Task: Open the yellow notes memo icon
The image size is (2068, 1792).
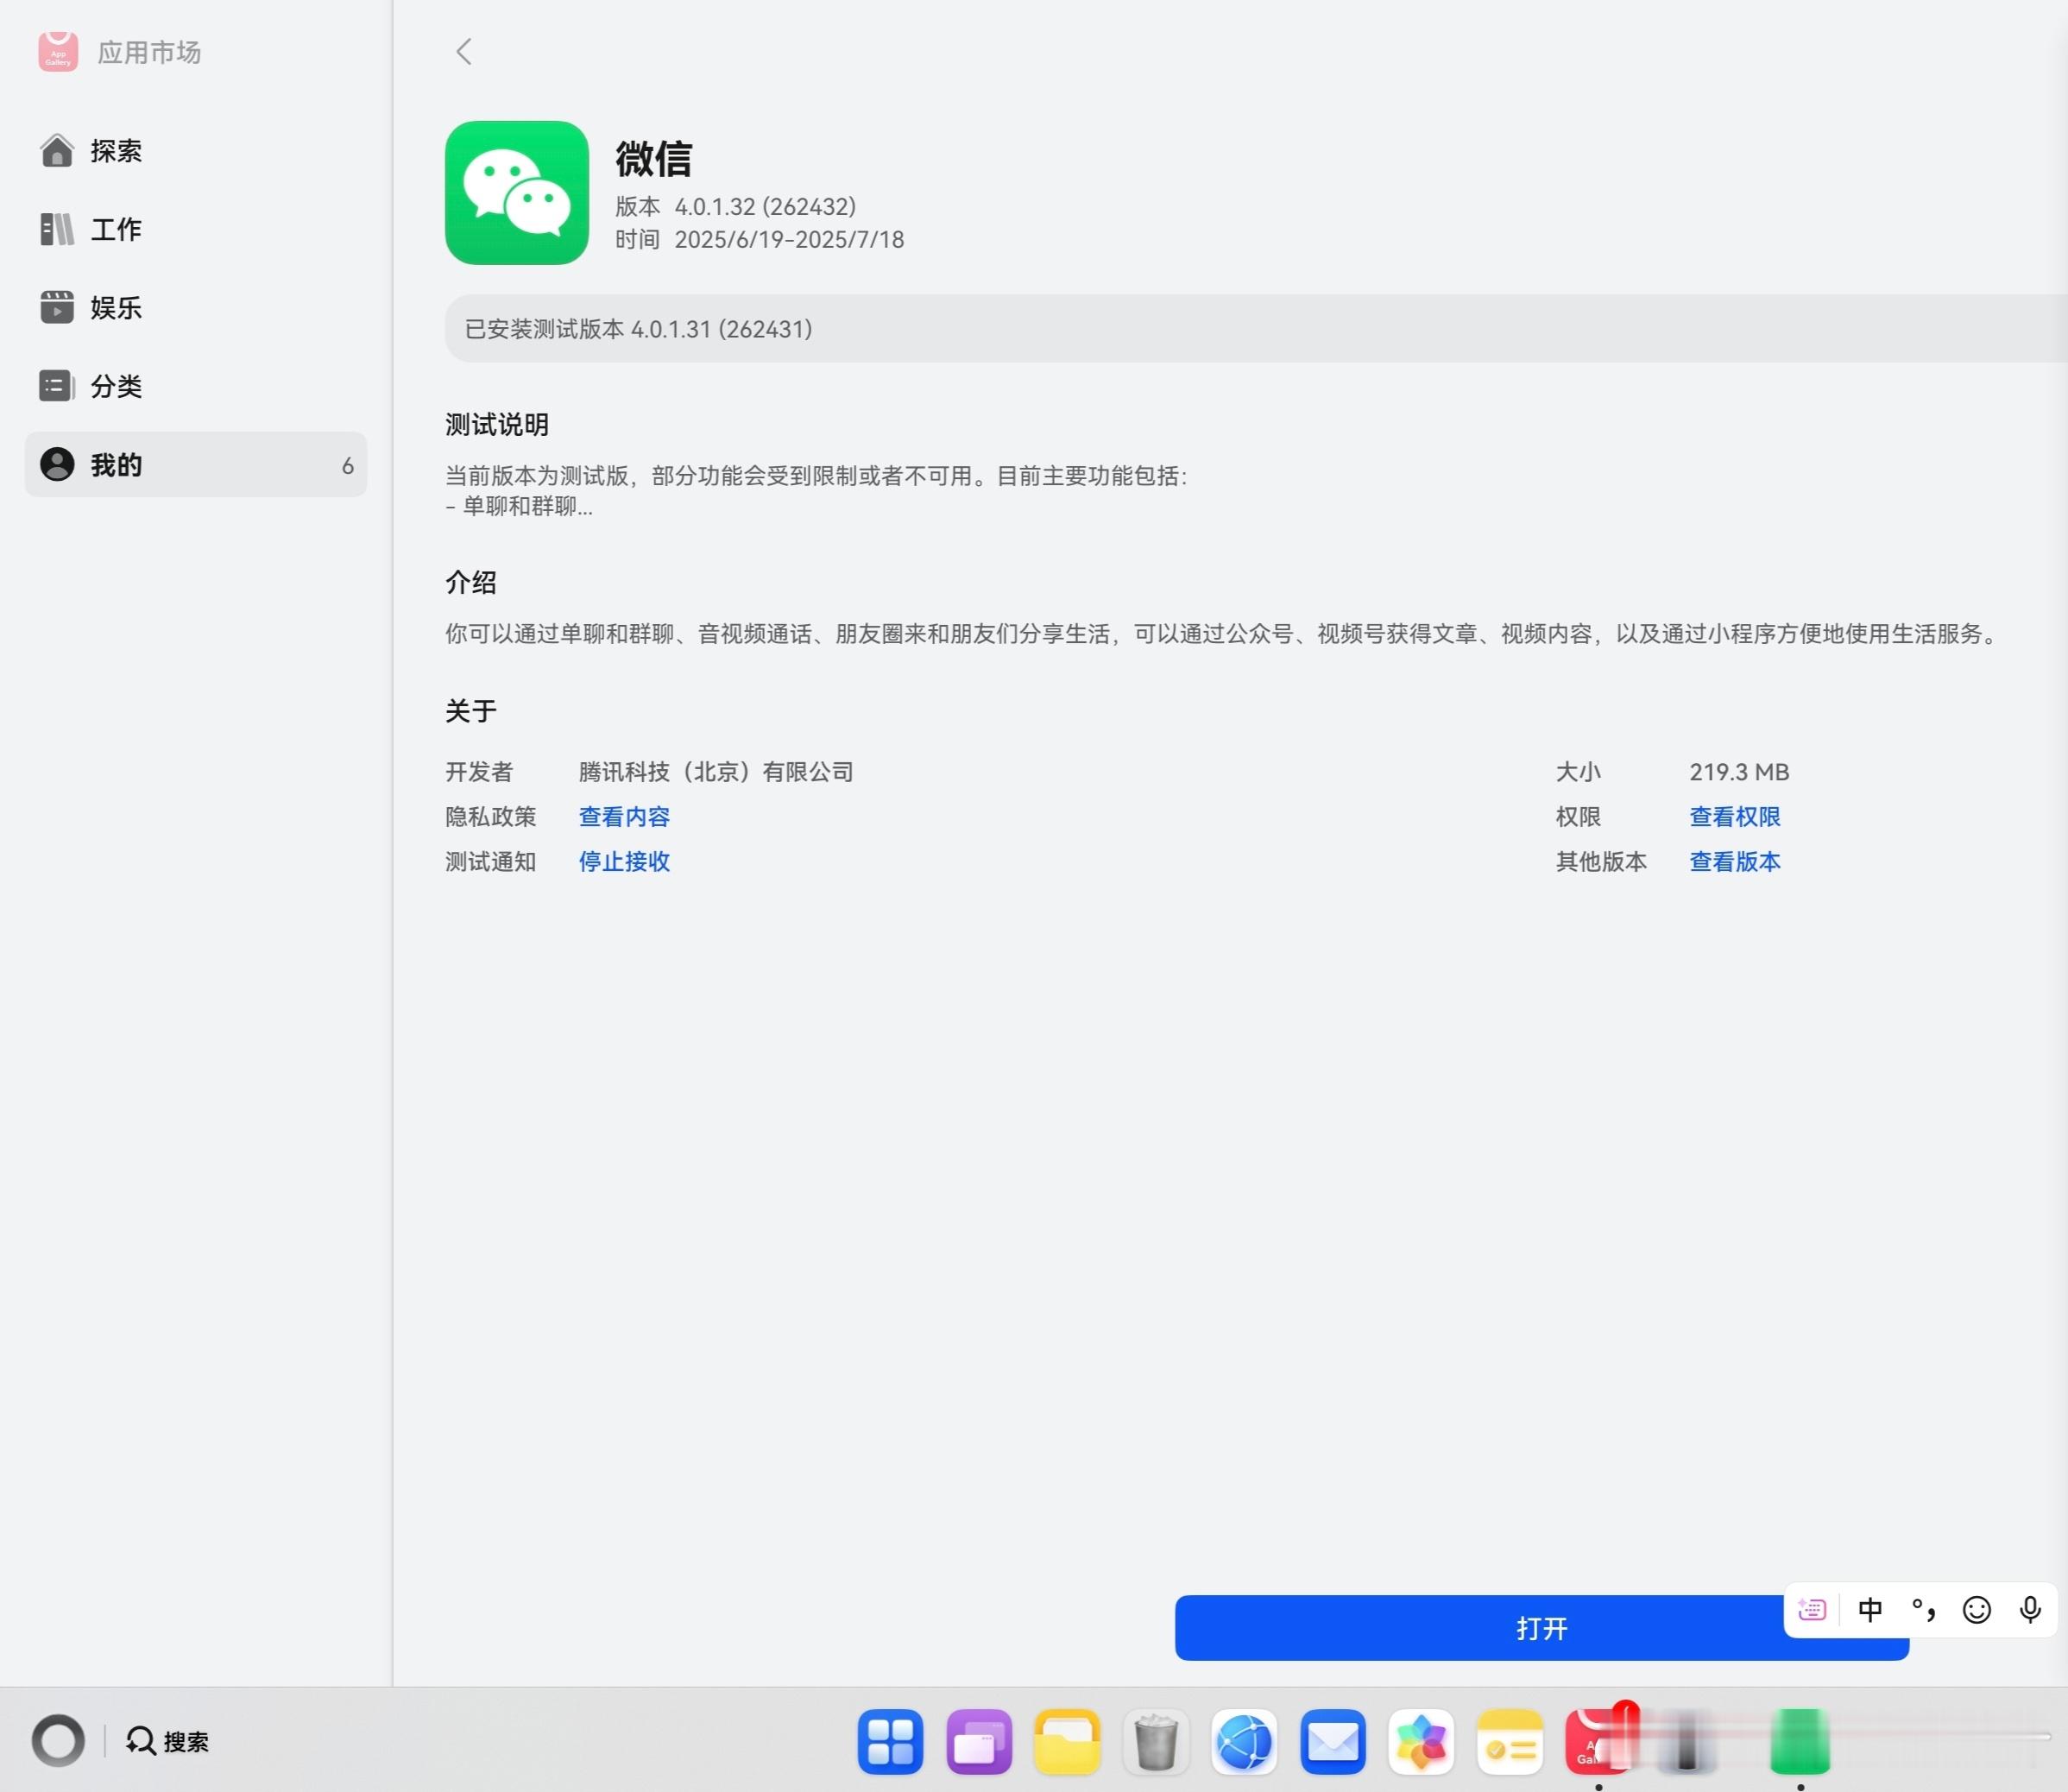Action: [1510, 1742]
